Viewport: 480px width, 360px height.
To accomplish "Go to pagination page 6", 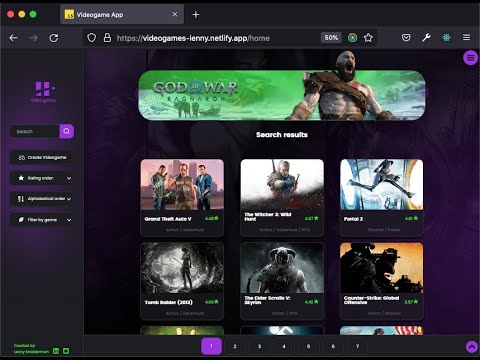I will (x=333, y=346).
